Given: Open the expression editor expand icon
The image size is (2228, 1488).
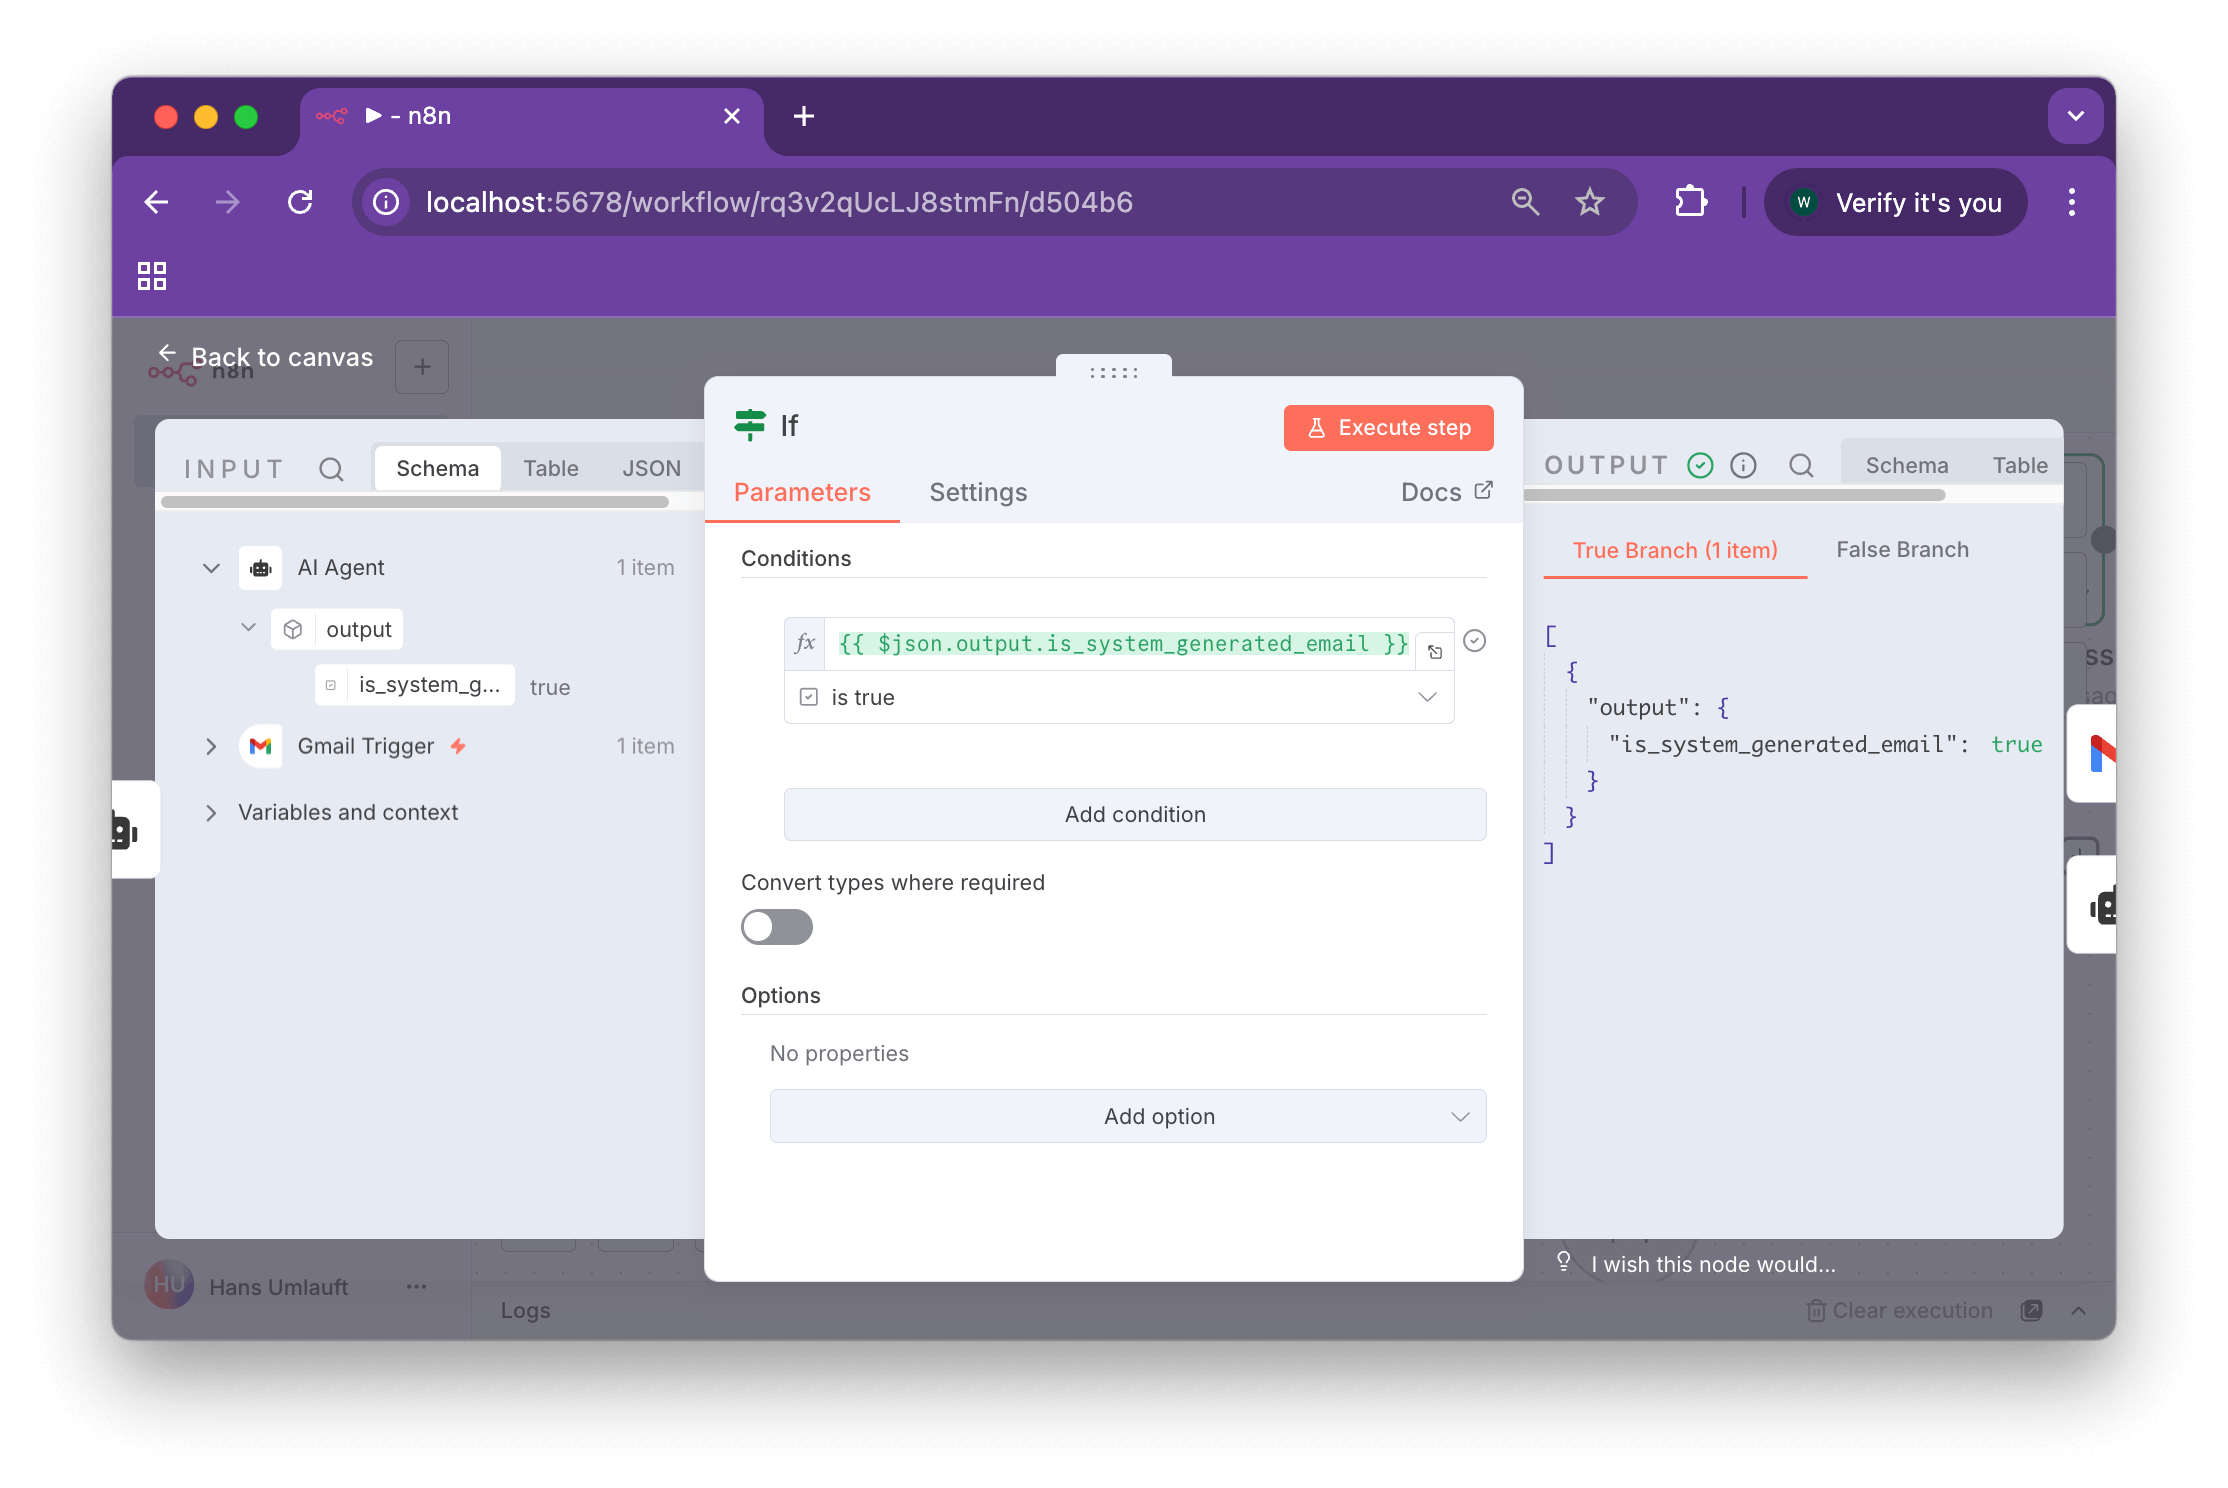Looking at the screenshot, I should (1435, 652).
